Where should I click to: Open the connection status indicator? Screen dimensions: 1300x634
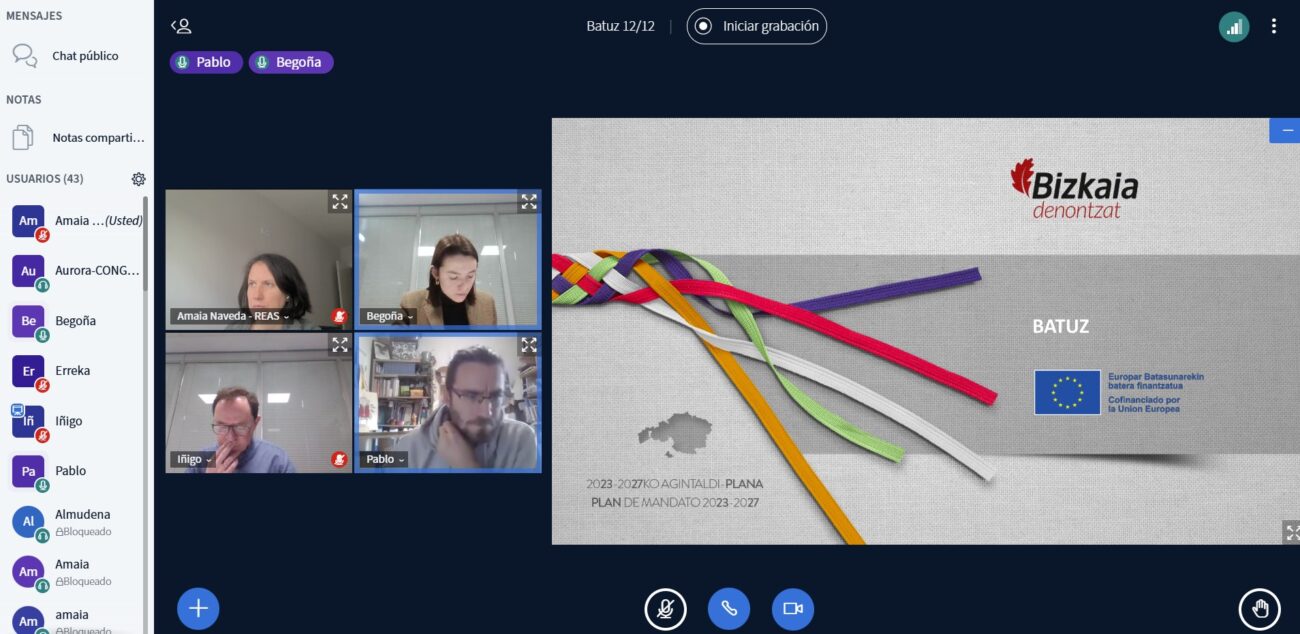coord(1234,27)
